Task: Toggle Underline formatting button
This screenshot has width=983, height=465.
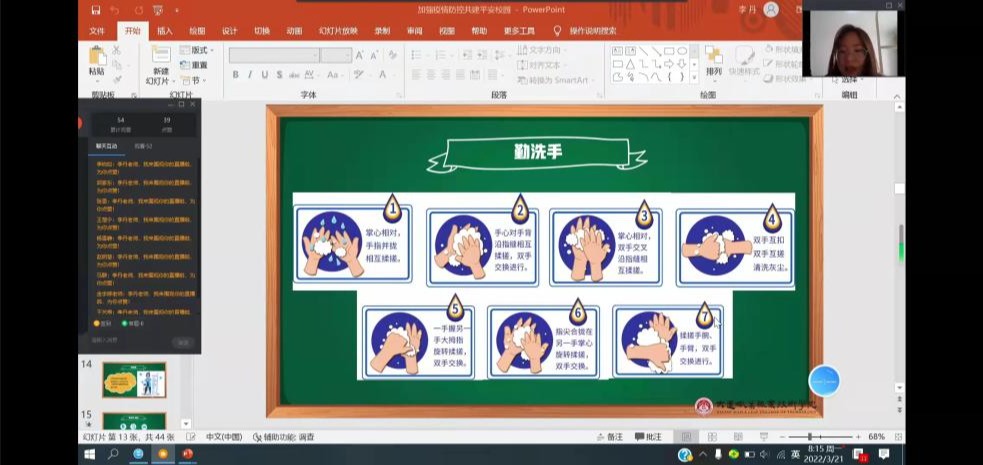Action: point(264,75)
